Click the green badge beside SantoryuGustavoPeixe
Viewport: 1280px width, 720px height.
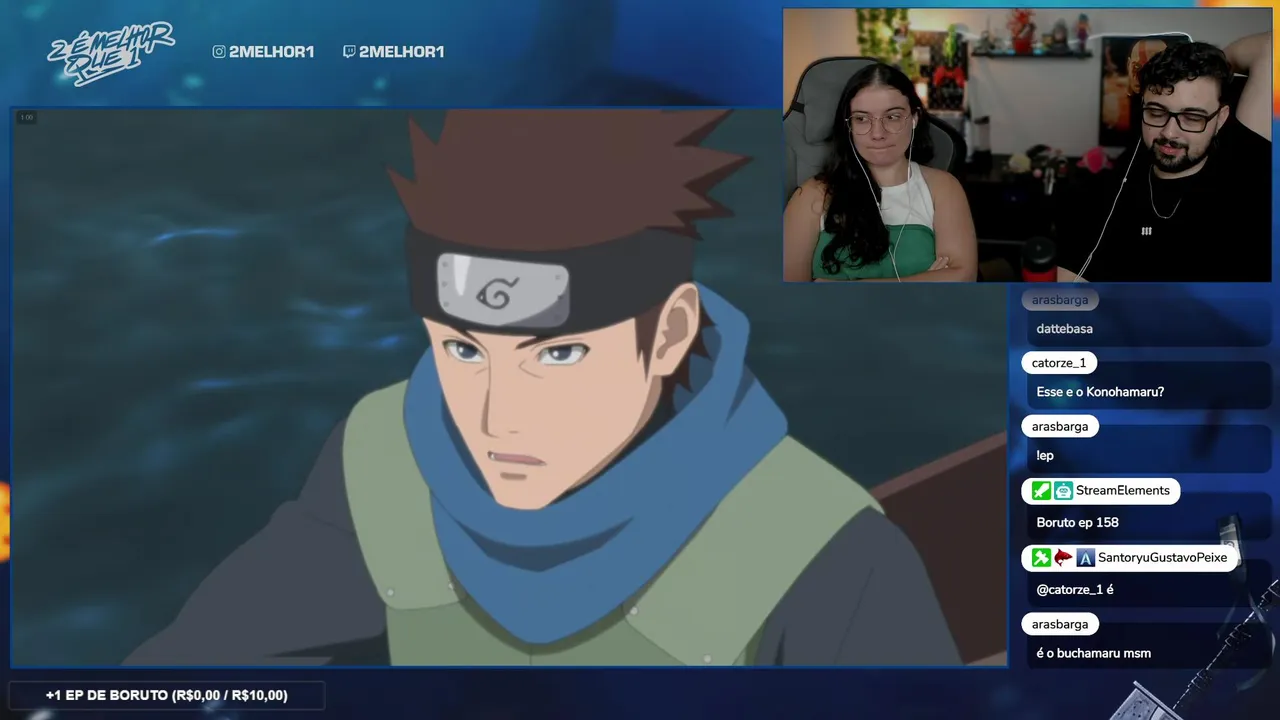click(x=1041, y=558)
